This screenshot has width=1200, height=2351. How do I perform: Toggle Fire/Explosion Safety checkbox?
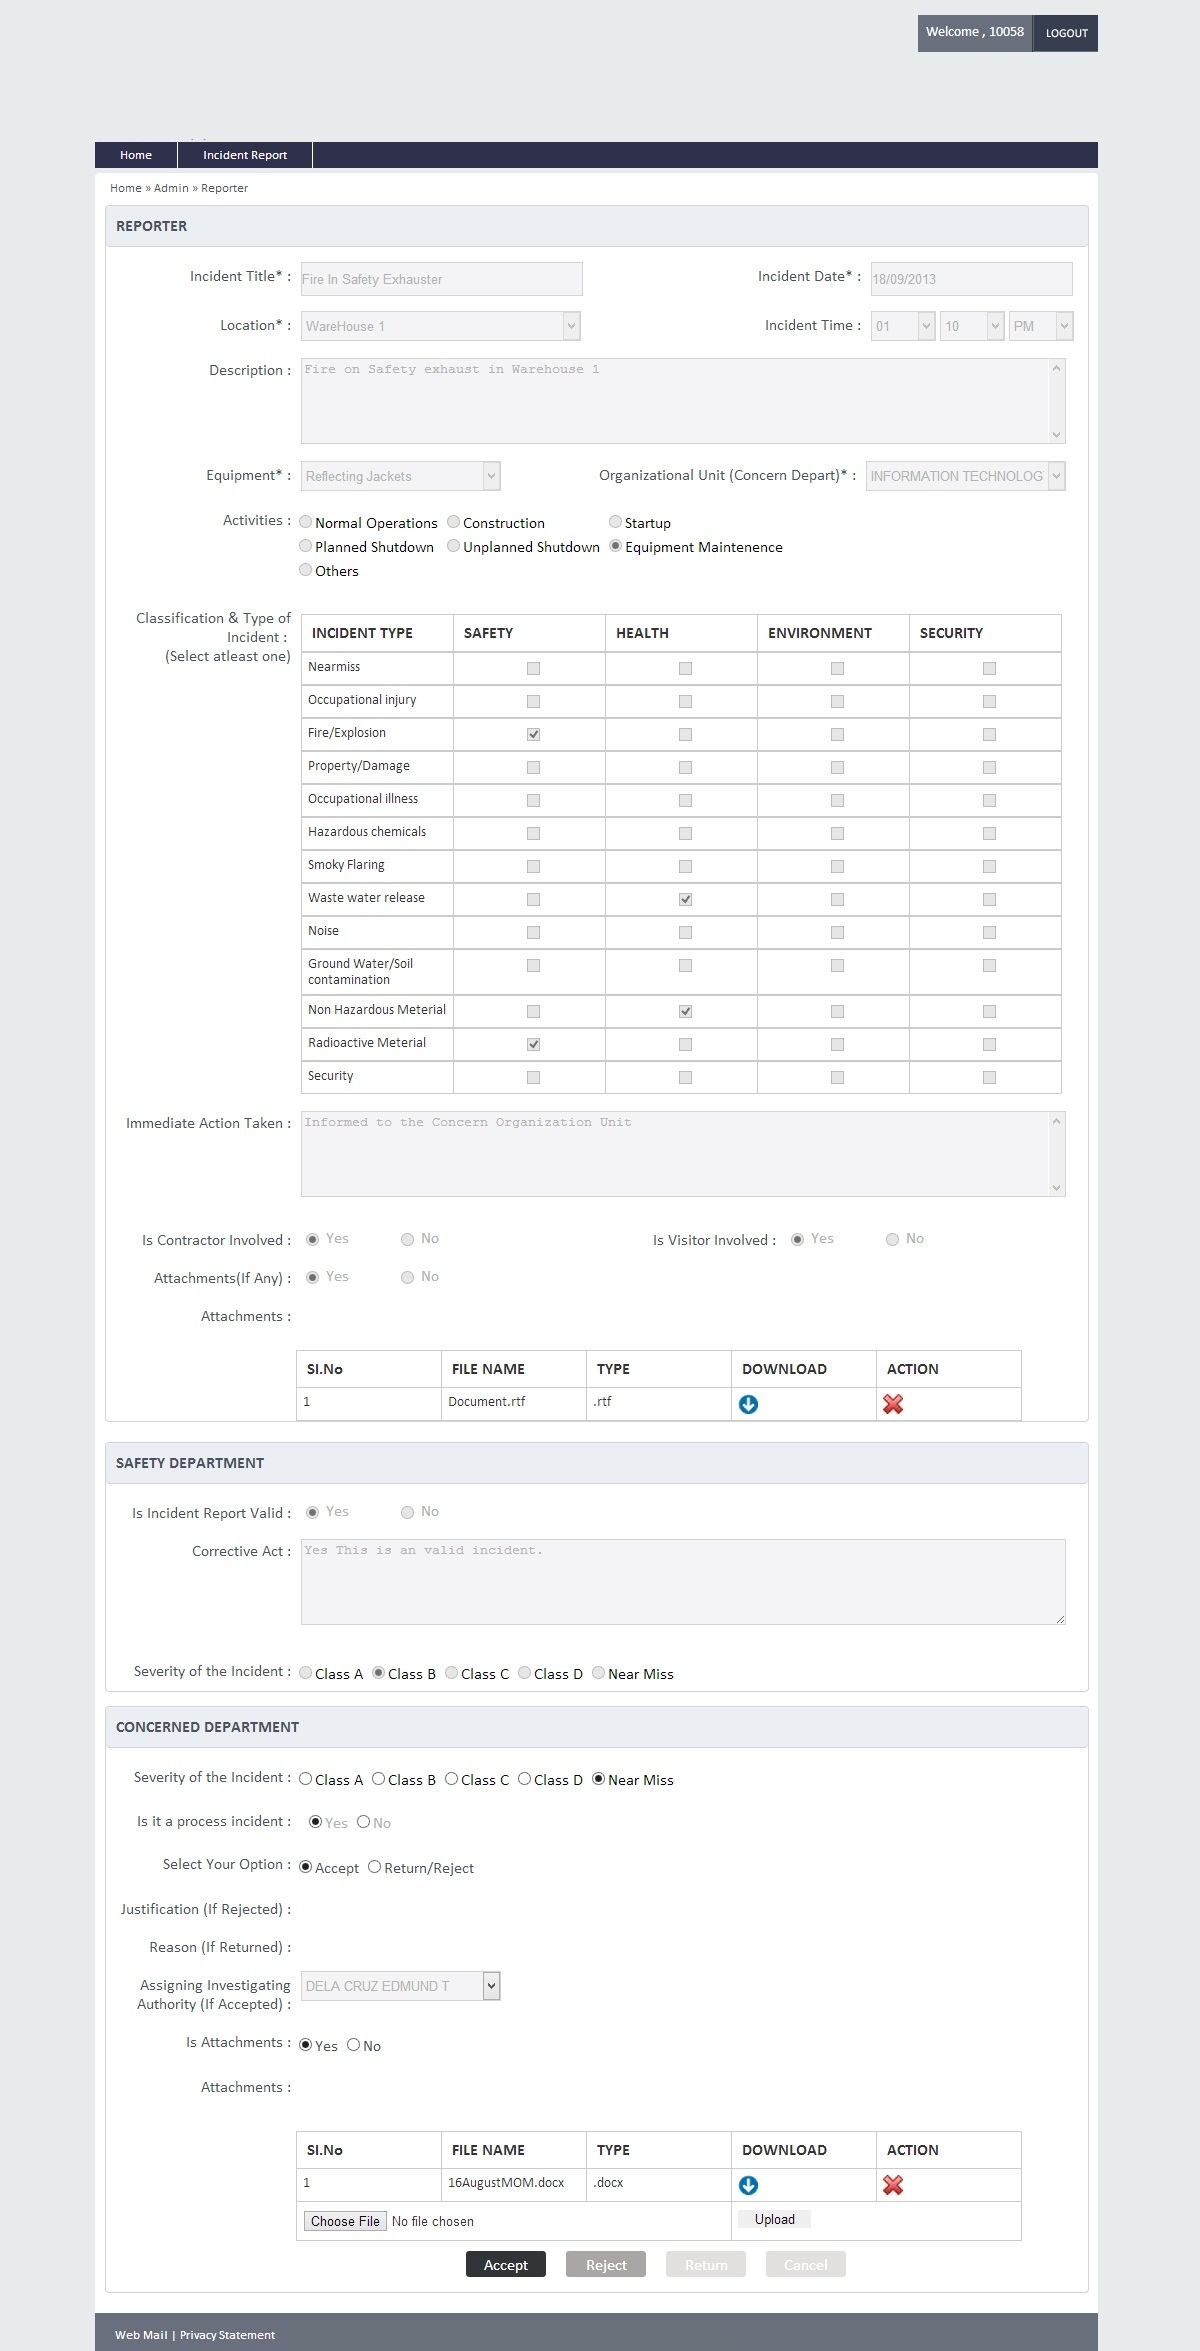[x=533, y=734]
